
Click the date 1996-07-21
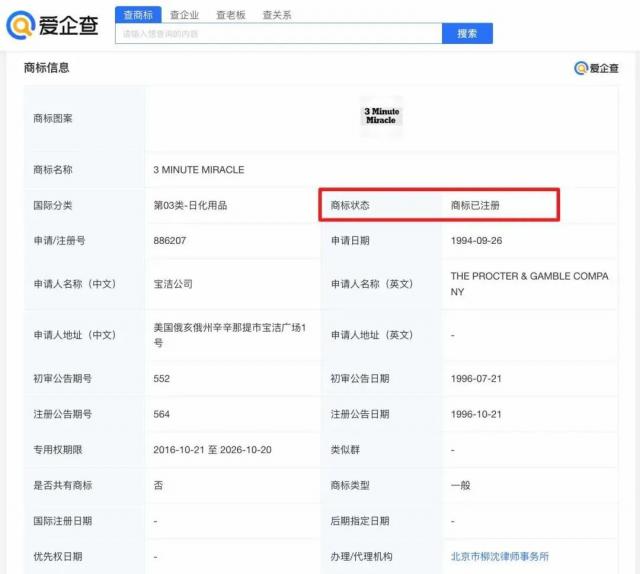coord(476,378)
